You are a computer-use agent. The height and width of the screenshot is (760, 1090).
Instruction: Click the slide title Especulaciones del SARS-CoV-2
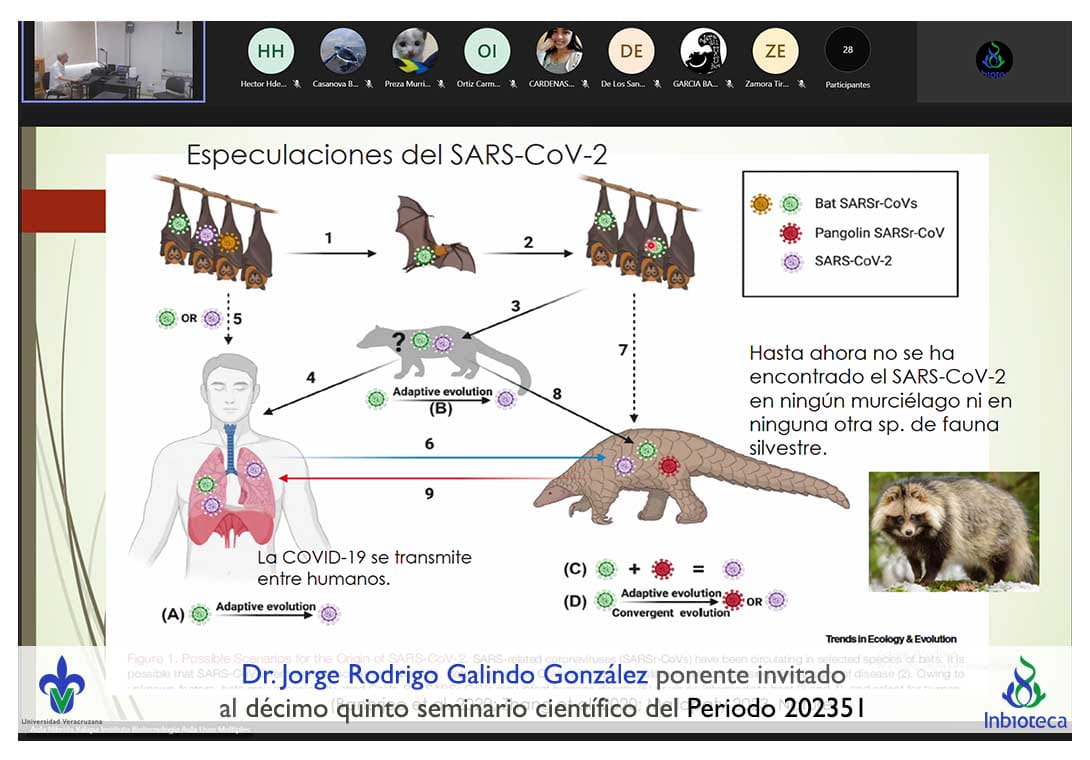click(x=397, y=155)
